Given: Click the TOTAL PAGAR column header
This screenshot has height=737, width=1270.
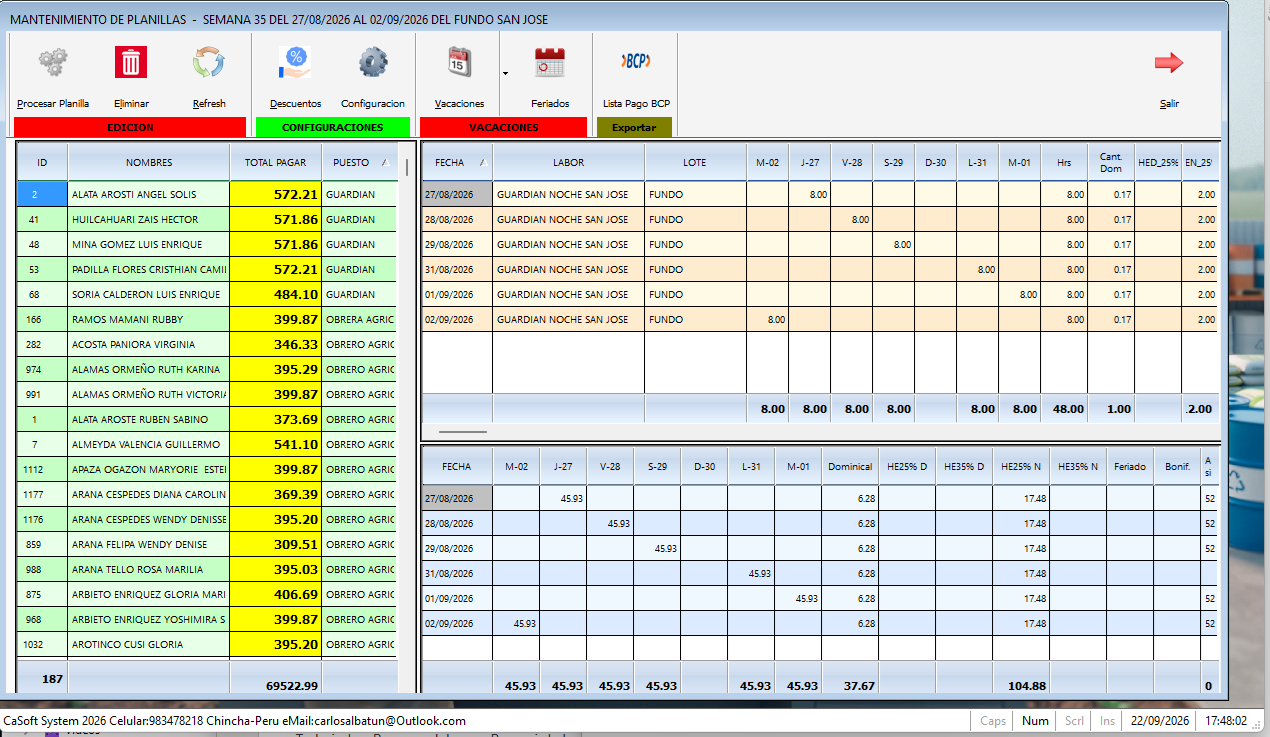Looking at the screenshot, I should [276, 162].
